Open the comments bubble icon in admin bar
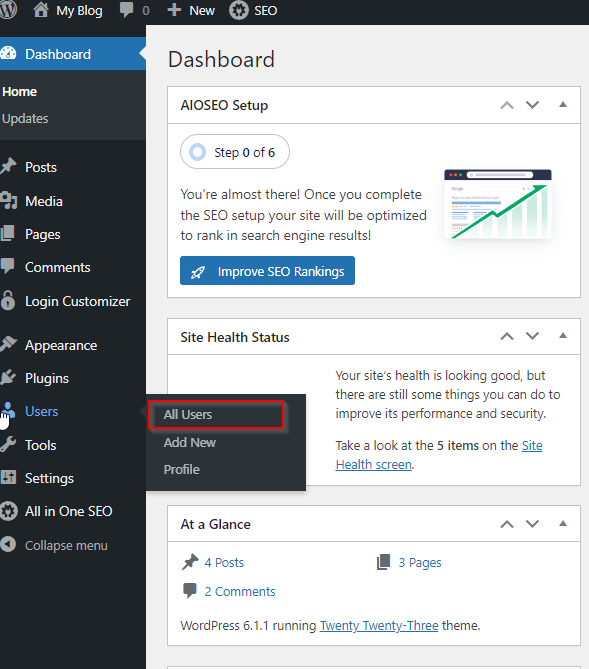Viewport: 589px width, 669px height. [126, 10]
